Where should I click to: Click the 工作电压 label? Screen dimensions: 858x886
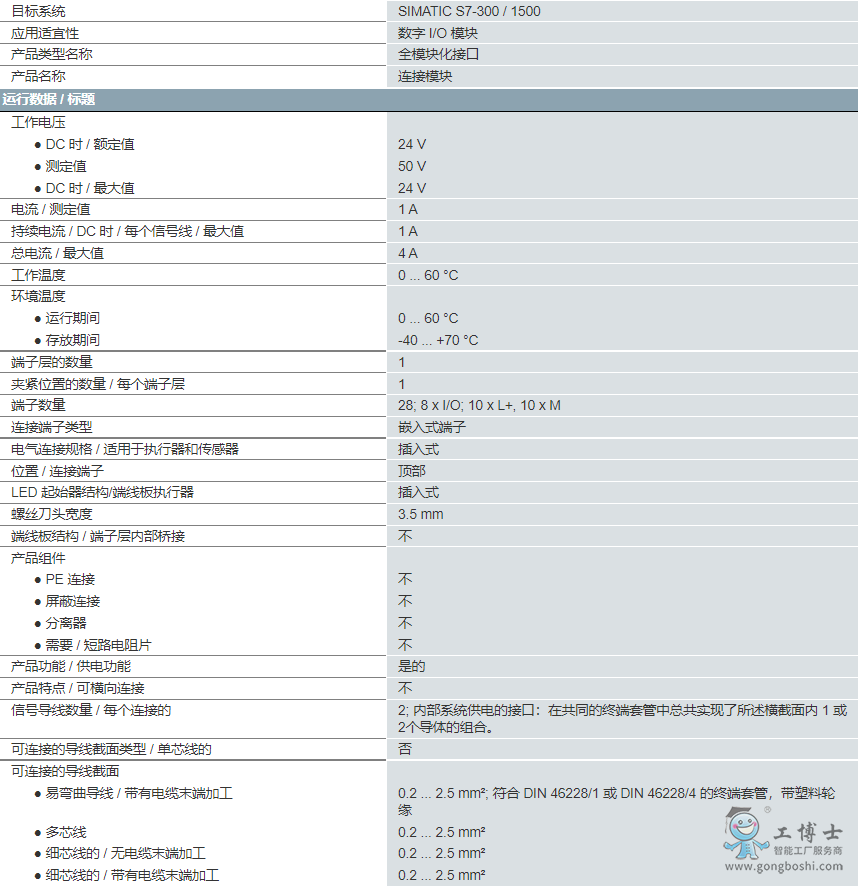(38, 122)
